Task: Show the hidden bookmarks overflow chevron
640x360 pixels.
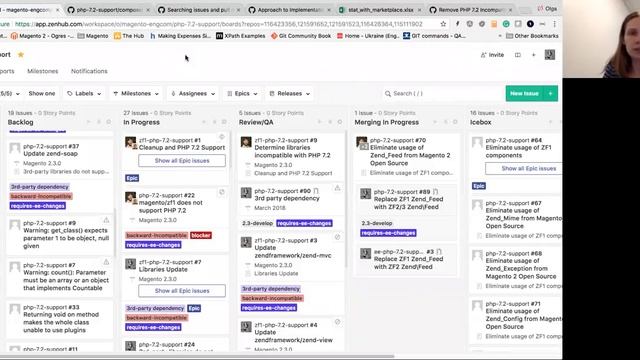Action: pyautogui.click(x=500, y=36)
